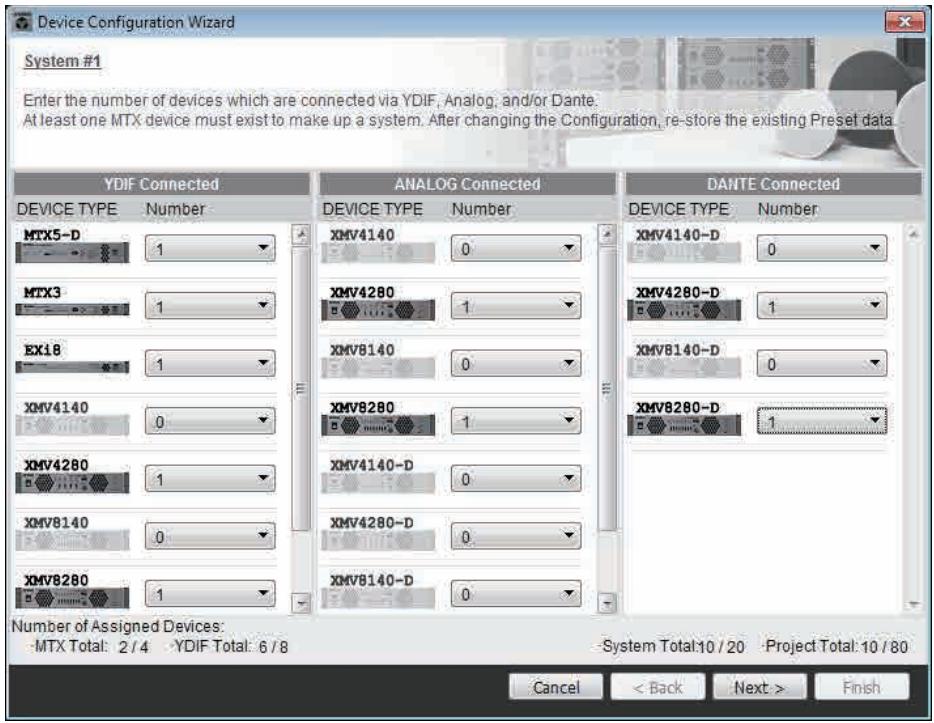Click the ANALOG Connected column header
The height and width of the screenshot is (723, 934).
pyautogui.click(x=467, y=184)
